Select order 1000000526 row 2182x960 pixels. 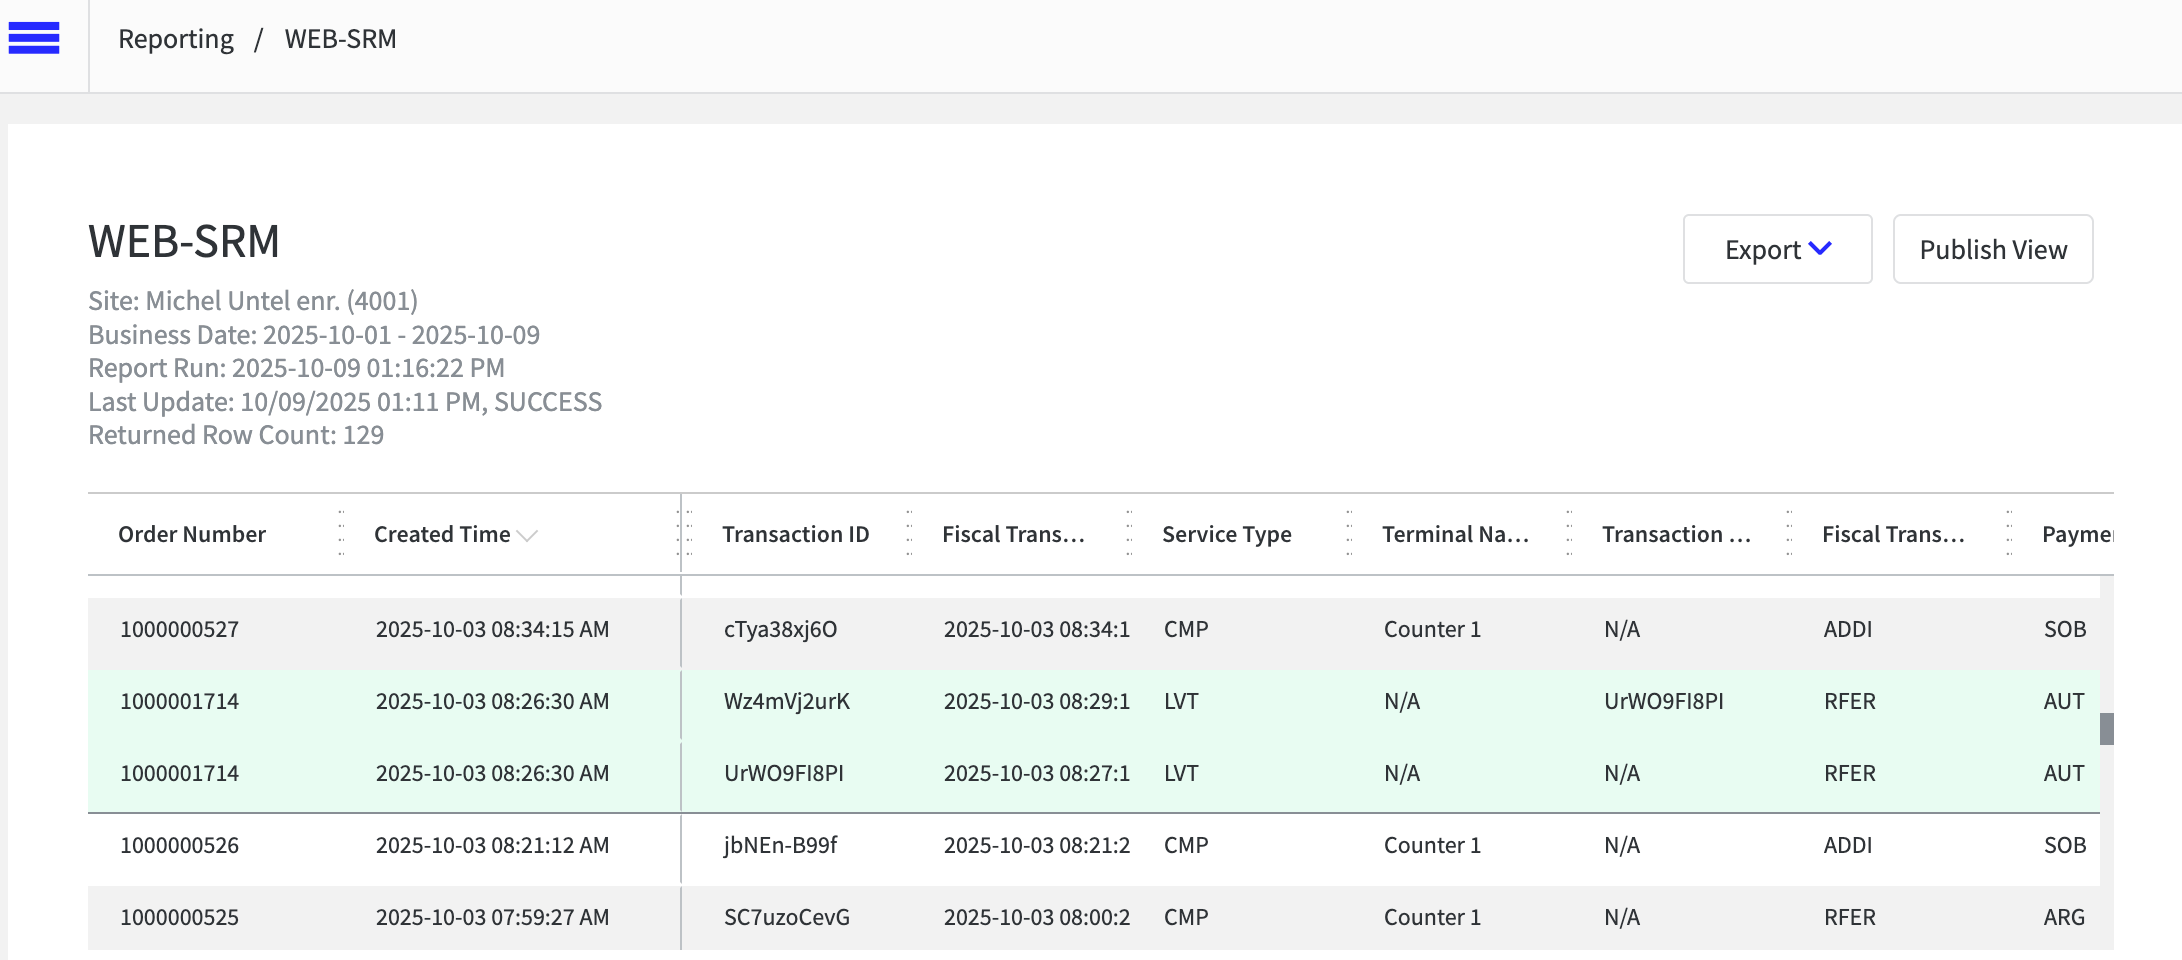[x=180, y=845]
